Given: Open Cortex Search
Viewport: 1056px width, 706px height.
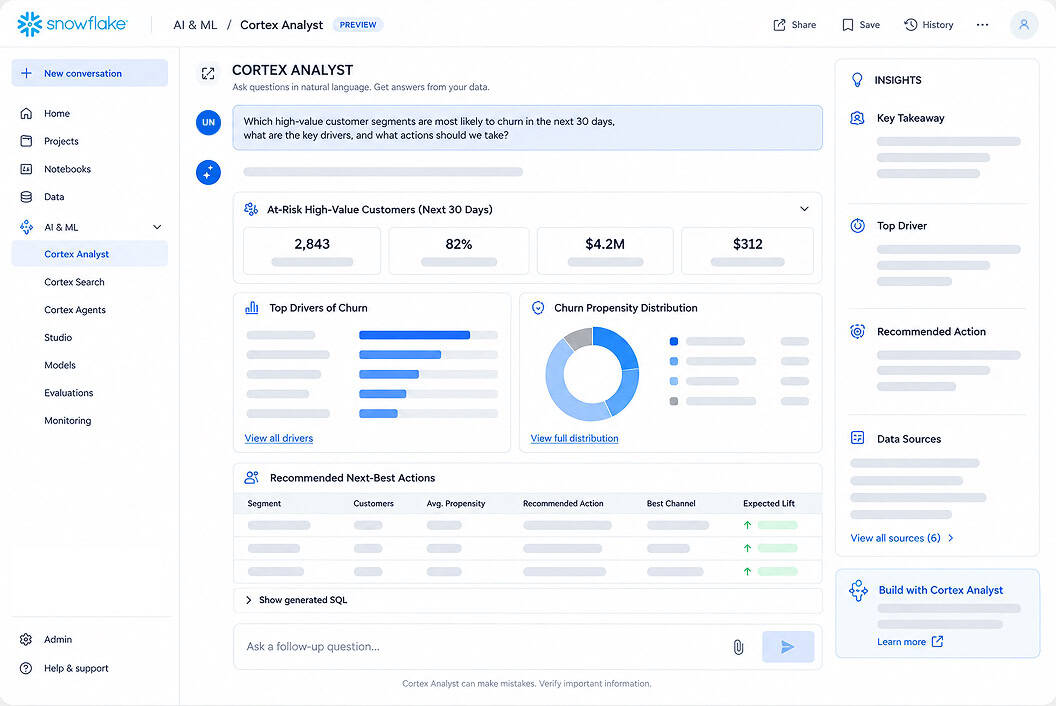Looking at the screenshot, I should [74, 282].
